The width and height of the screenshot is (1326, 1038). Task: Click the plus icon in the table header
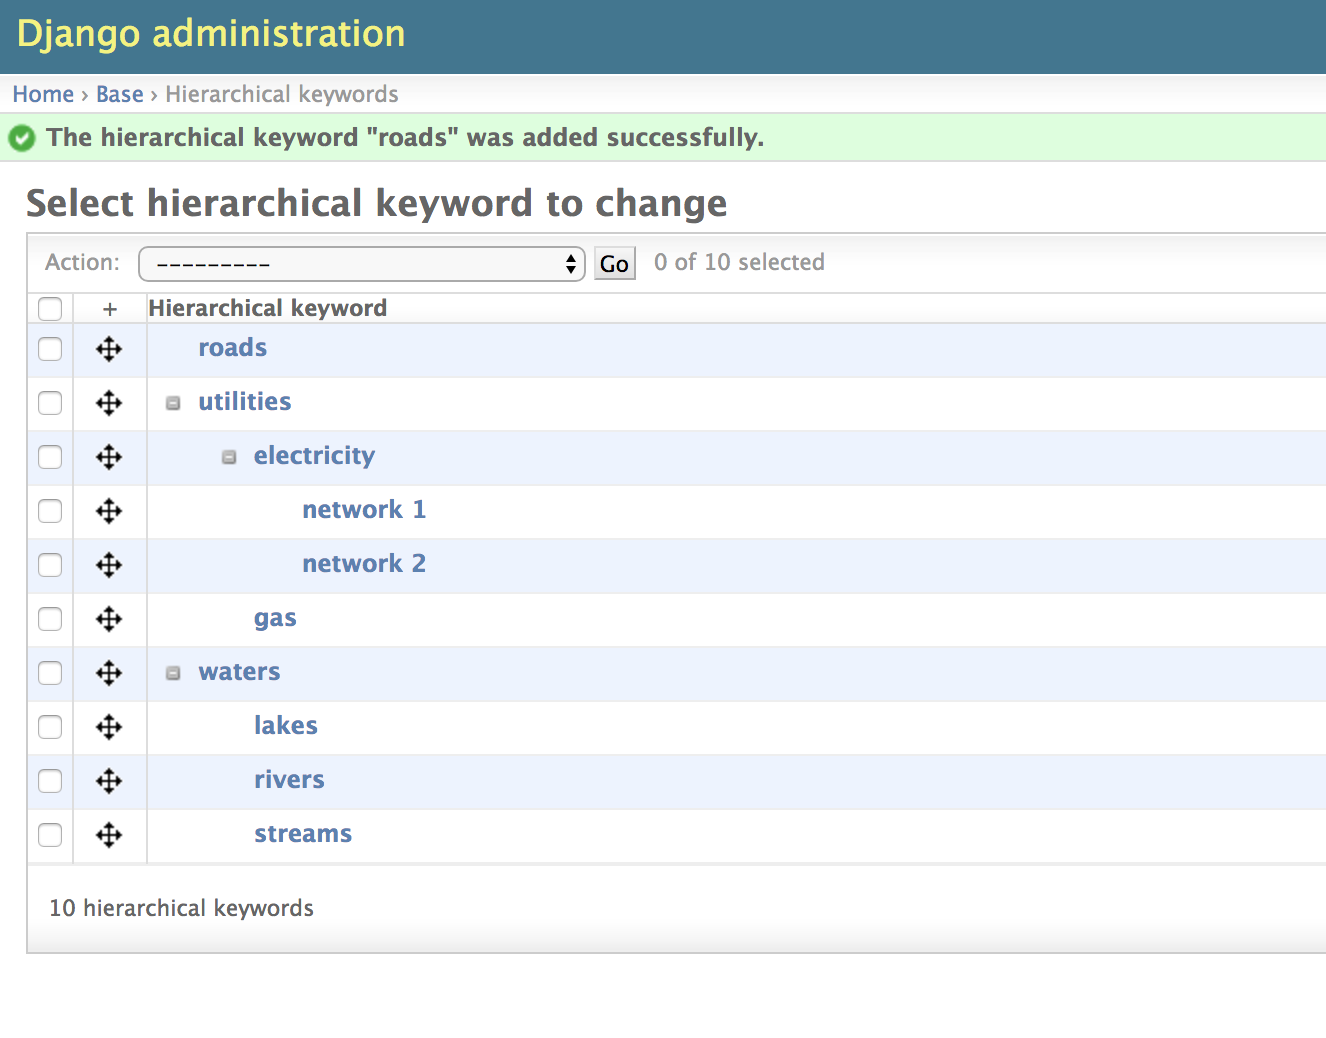(x=110, y=309)
